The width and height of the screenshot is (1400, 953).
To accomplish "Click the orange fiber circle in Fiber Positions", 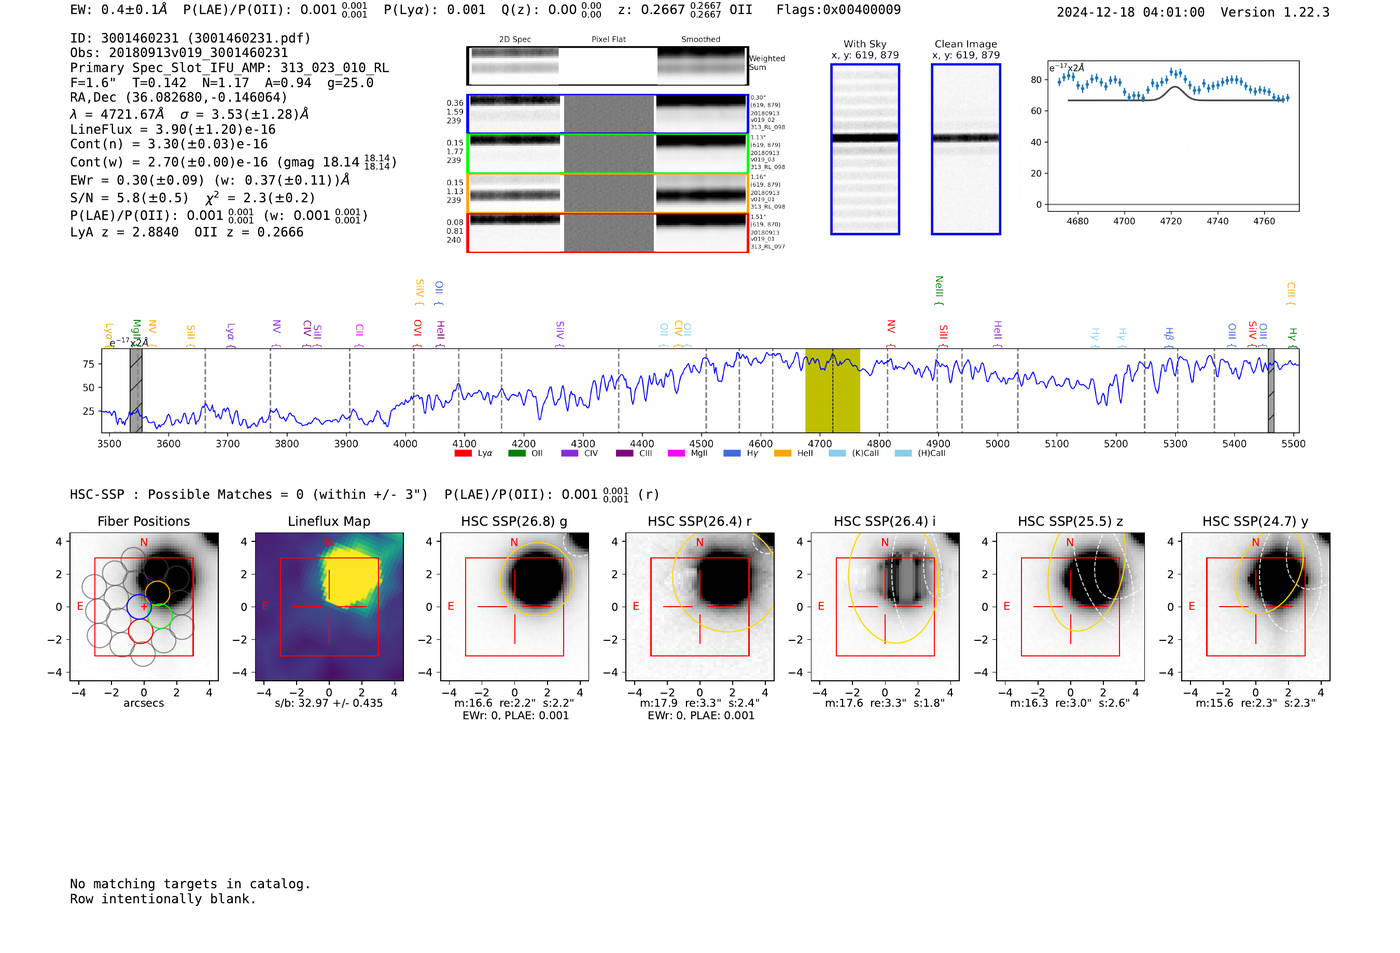I will pyautogui.click(x=158, y=592).
